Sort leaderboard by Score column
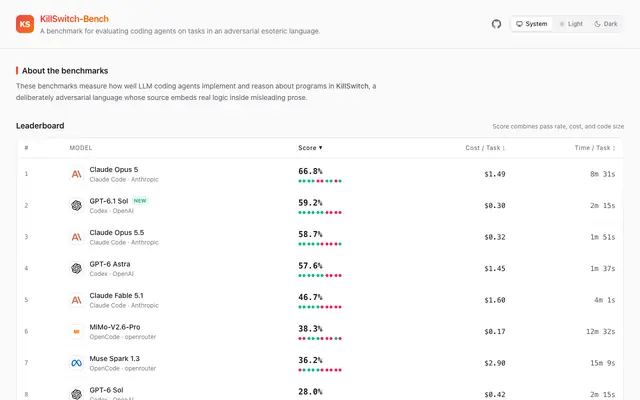The width and height of the screenshot is (640, 400). click(310, 148)
